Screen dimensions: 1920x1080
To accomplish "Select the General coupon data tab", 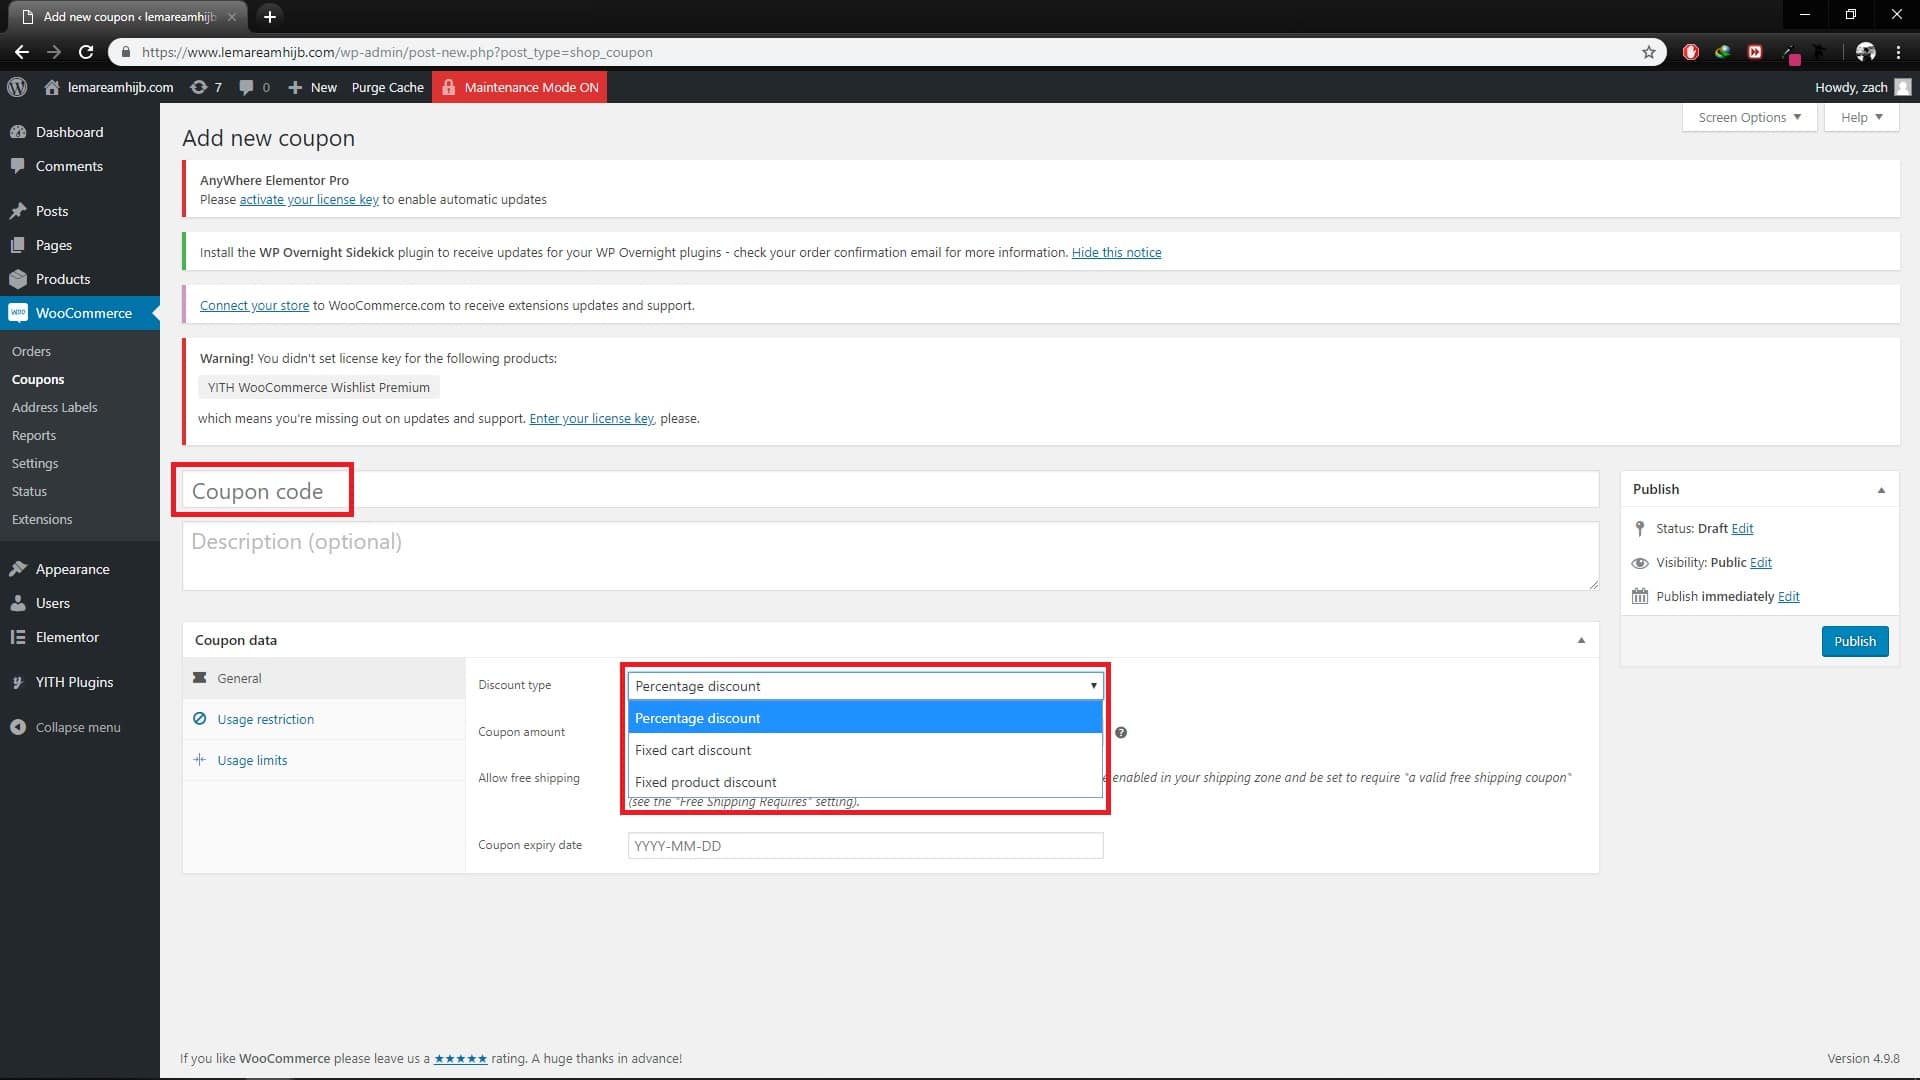I will click(324, 678).
